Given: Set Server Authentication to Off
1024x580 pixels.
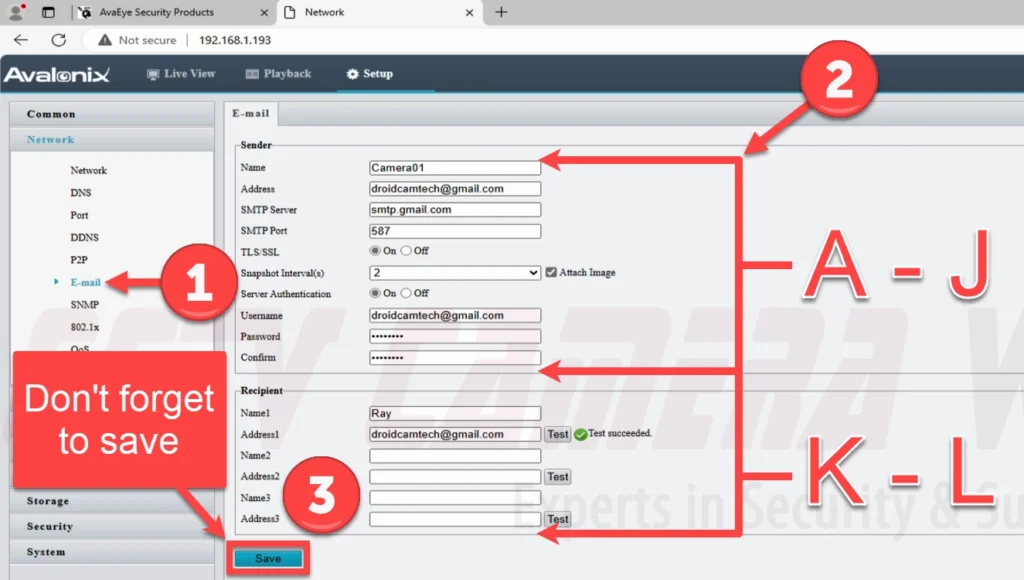Looking at the screenshot, I should tap(406, 293).
